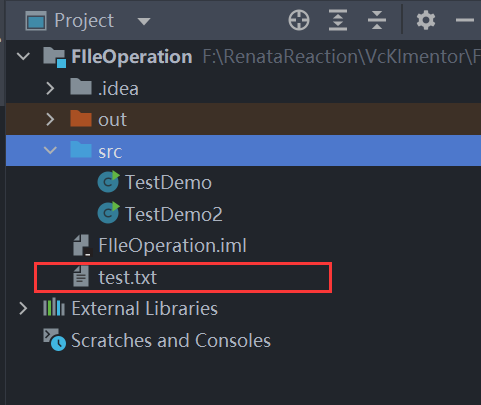This screenshot has height=405, width=481.
Task: Click the External Libraries bar-chart icon
Action: click(x=54, y=307)
